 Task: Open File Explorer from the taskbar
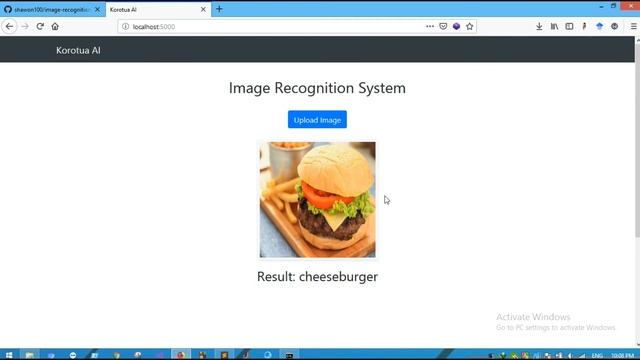click(x=29, y=355)
